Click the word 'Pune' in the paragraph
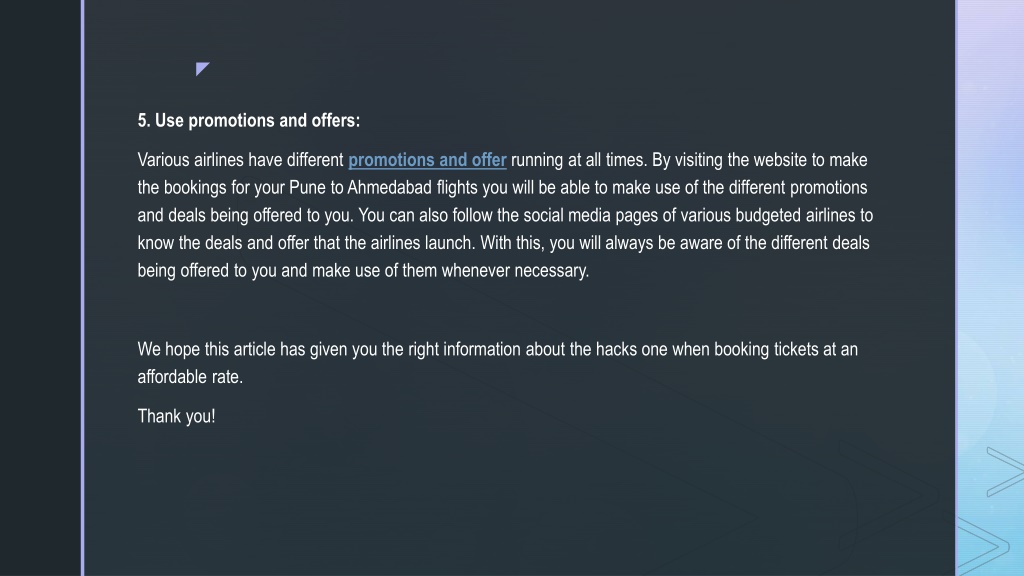The image size is (1024, 576). click(x=307, y=188)
